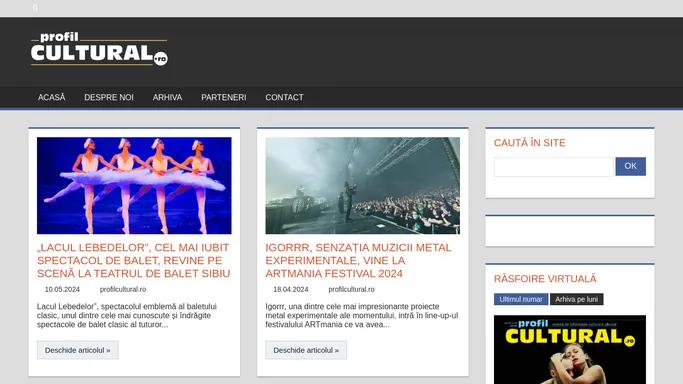Screen dimensions: 683x384
Task: Open the Profil Cultural magazine cover
Action: click(570, 350)
